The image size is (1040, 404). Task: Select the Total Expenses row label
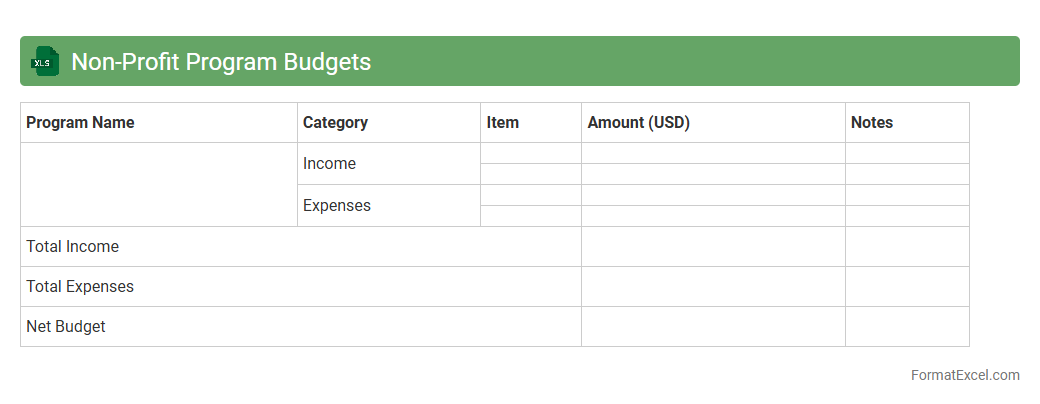[x=80, y=287]
